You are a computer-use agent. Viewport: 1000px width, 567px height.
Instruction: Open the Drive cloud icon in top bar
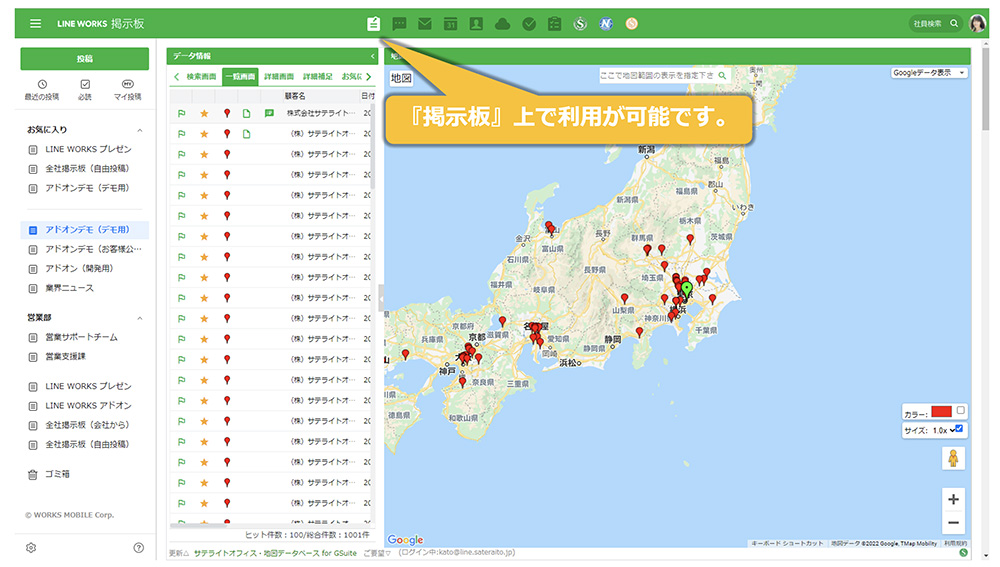(502, 23)
